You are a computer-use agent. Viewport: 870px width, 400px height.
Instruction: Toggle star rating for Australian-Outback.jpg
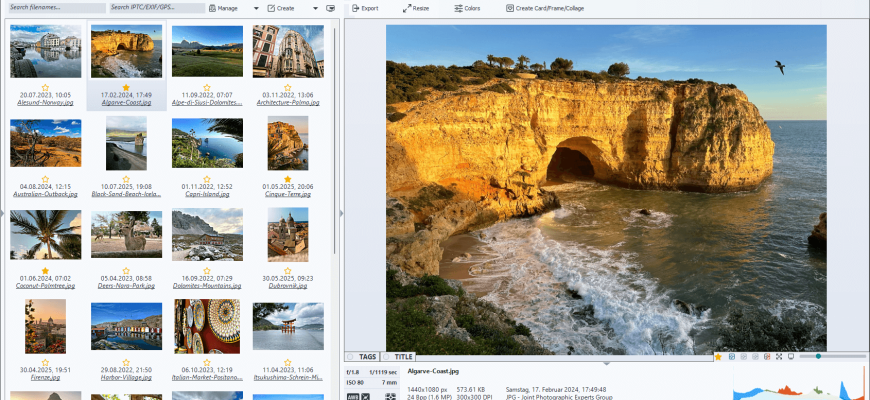point(45,179)
